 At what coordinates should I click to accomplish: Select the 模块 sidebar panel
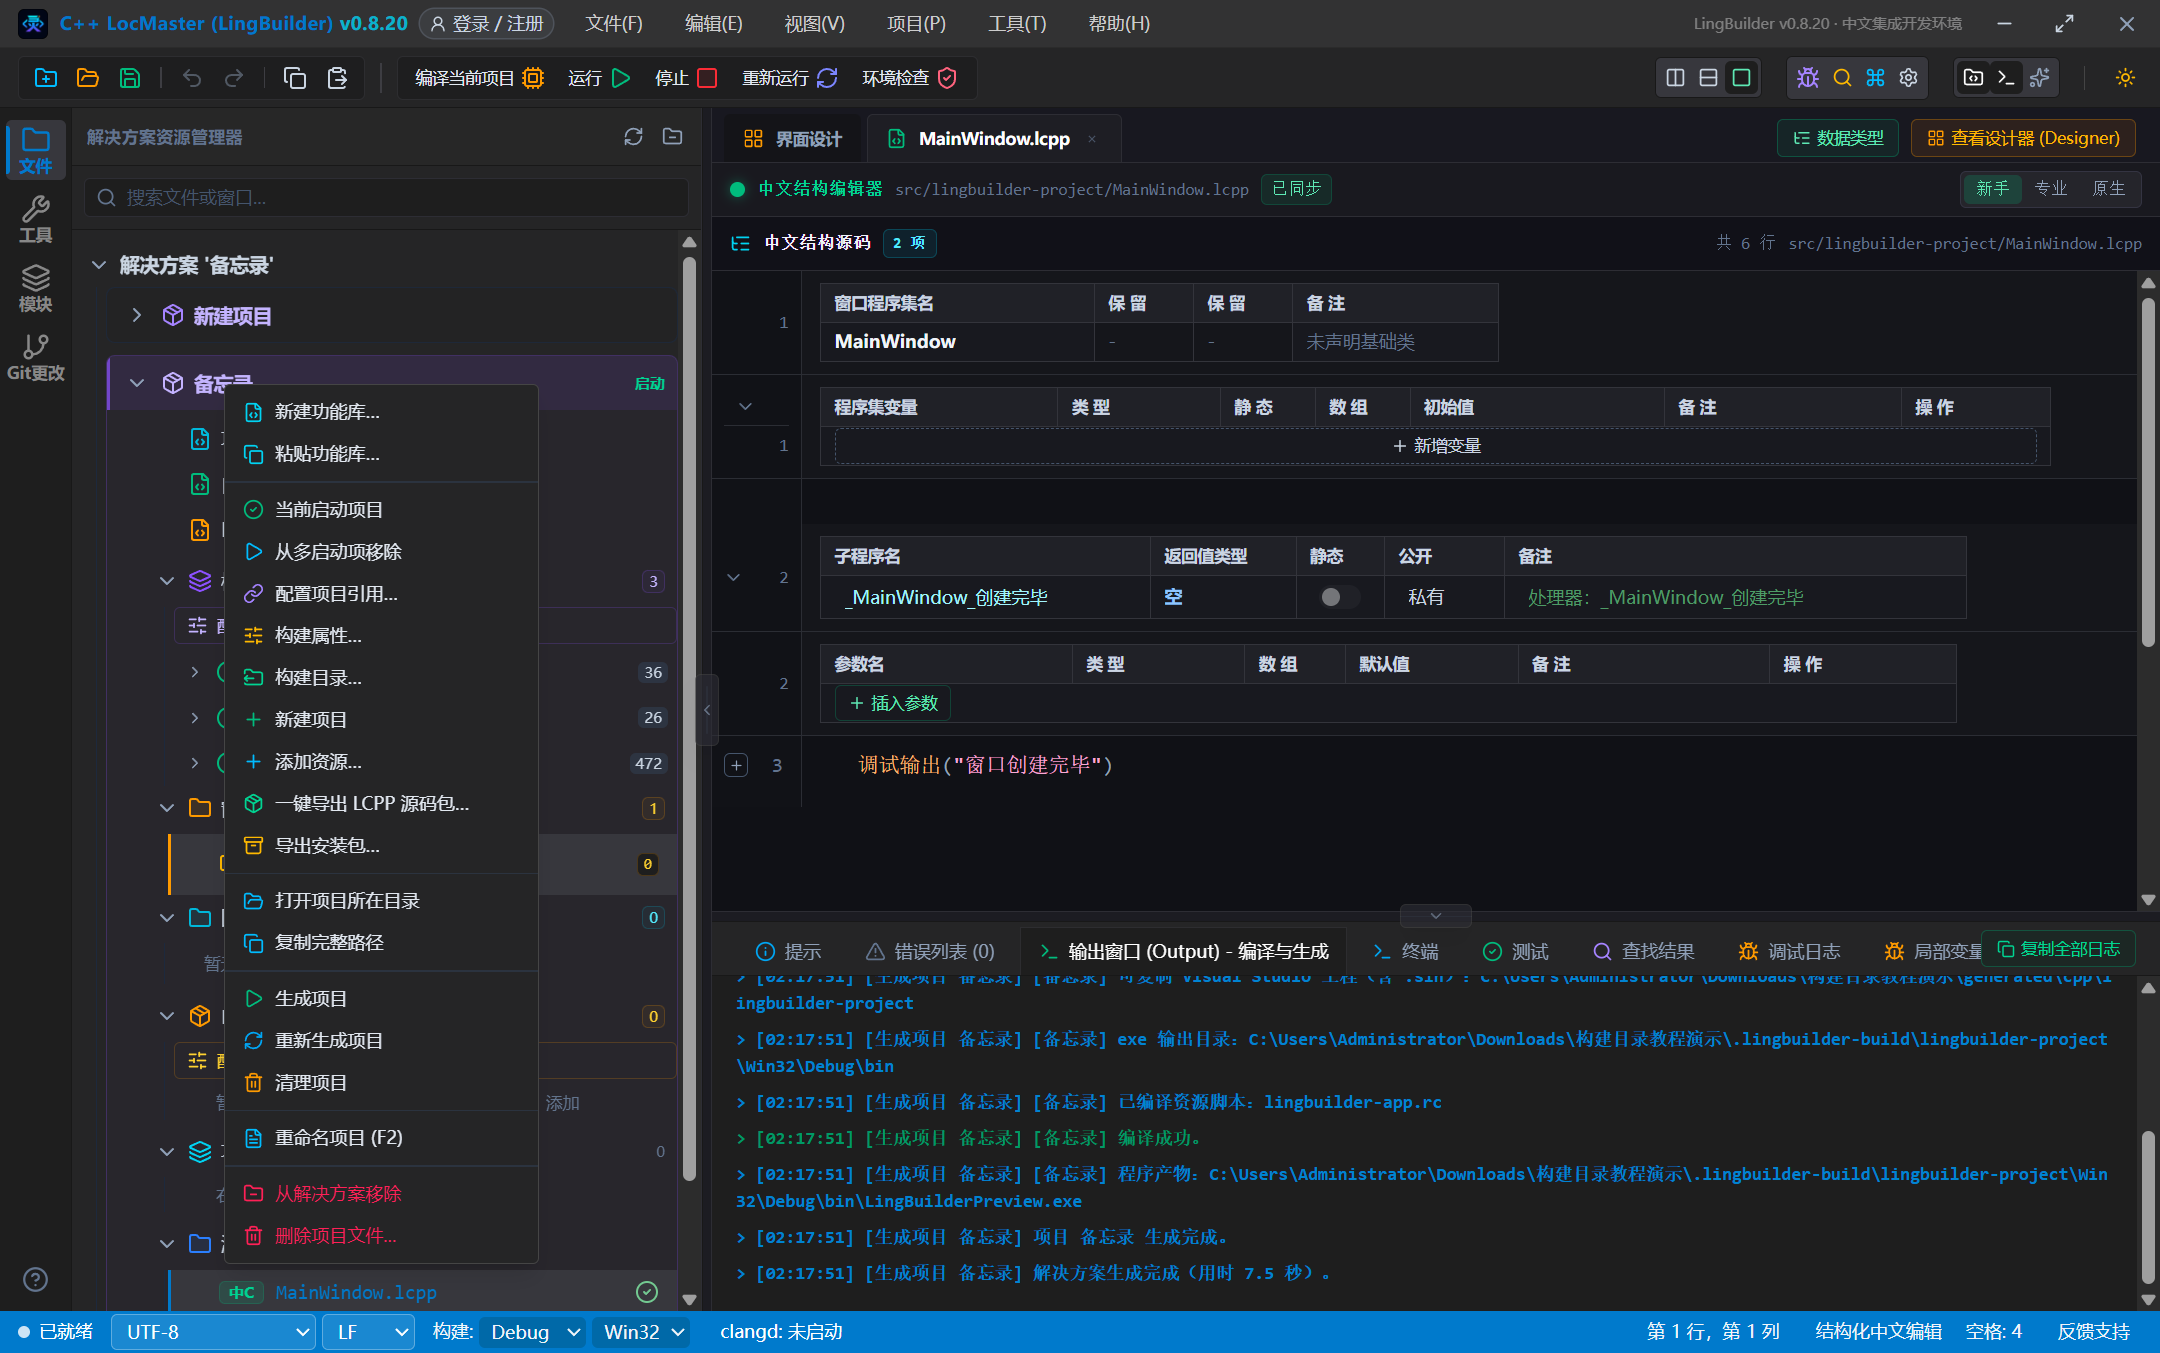coord(36,288)
